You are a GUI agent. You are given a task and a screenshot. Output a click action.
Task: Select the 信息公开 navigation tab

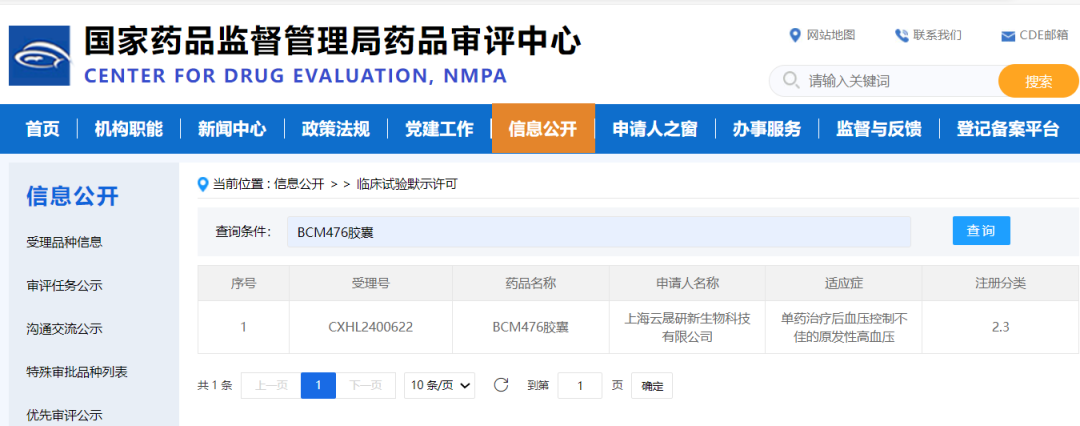point(543,129)
